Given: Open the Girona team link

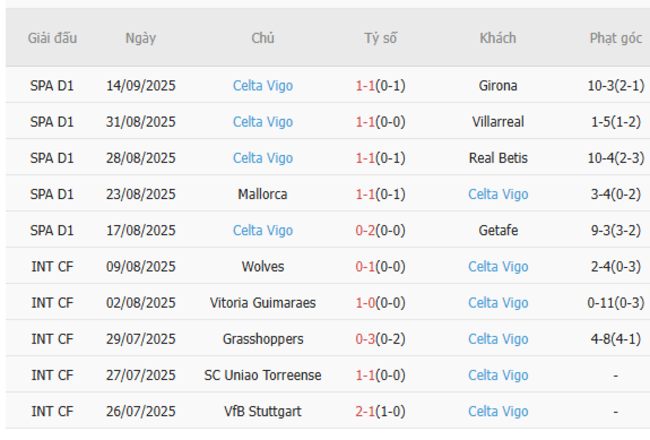Looking at the screenshot, I should (498, 86).
